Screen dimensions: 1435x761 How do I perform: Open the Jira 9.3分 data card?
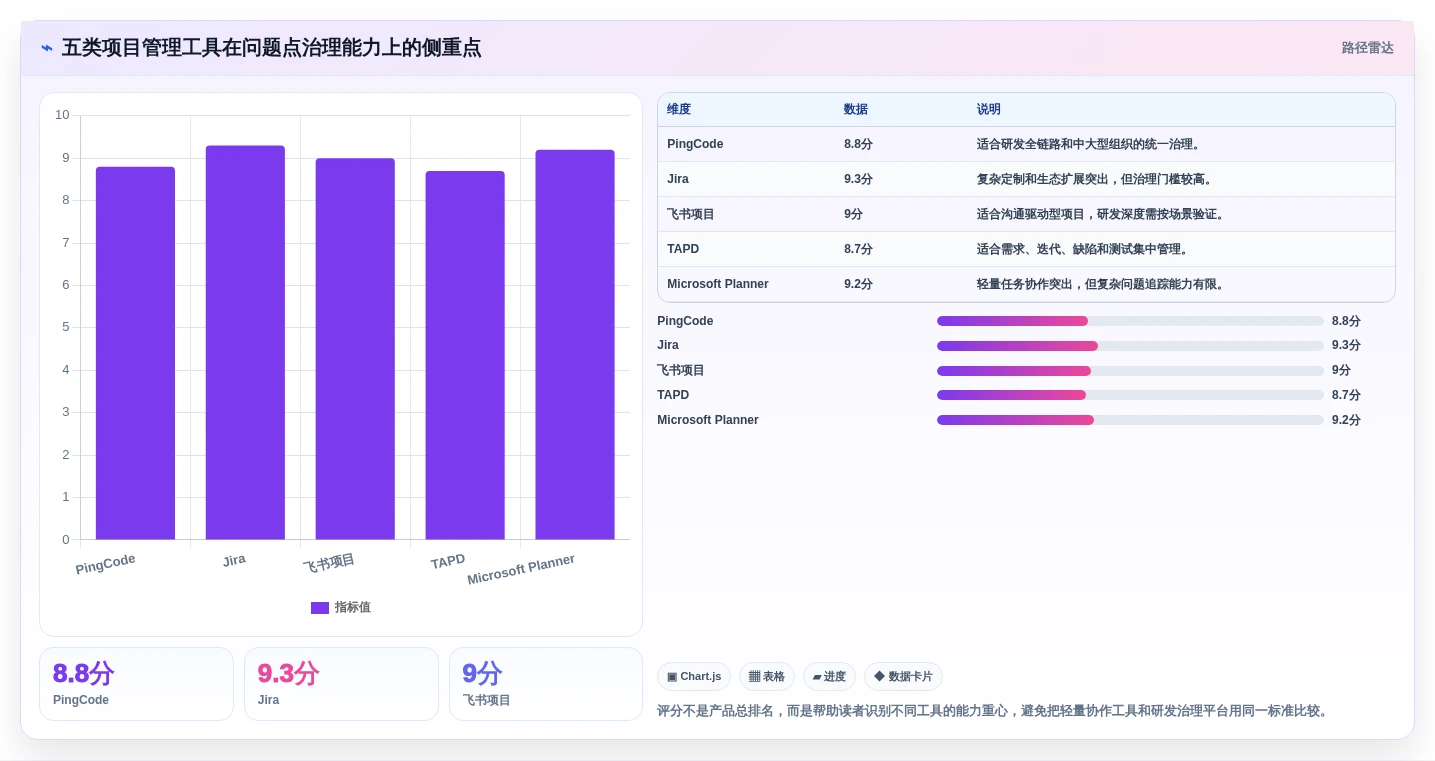click(x=341, y=684)
